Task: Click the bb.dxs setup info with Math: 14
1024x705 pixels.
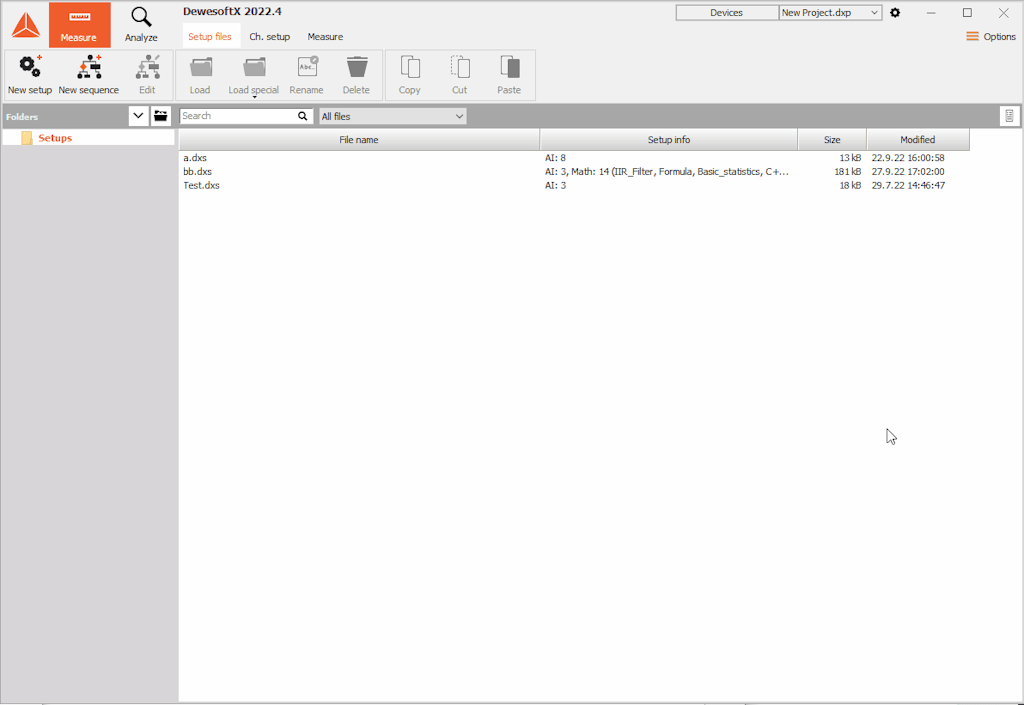Action: pos(667,172)
